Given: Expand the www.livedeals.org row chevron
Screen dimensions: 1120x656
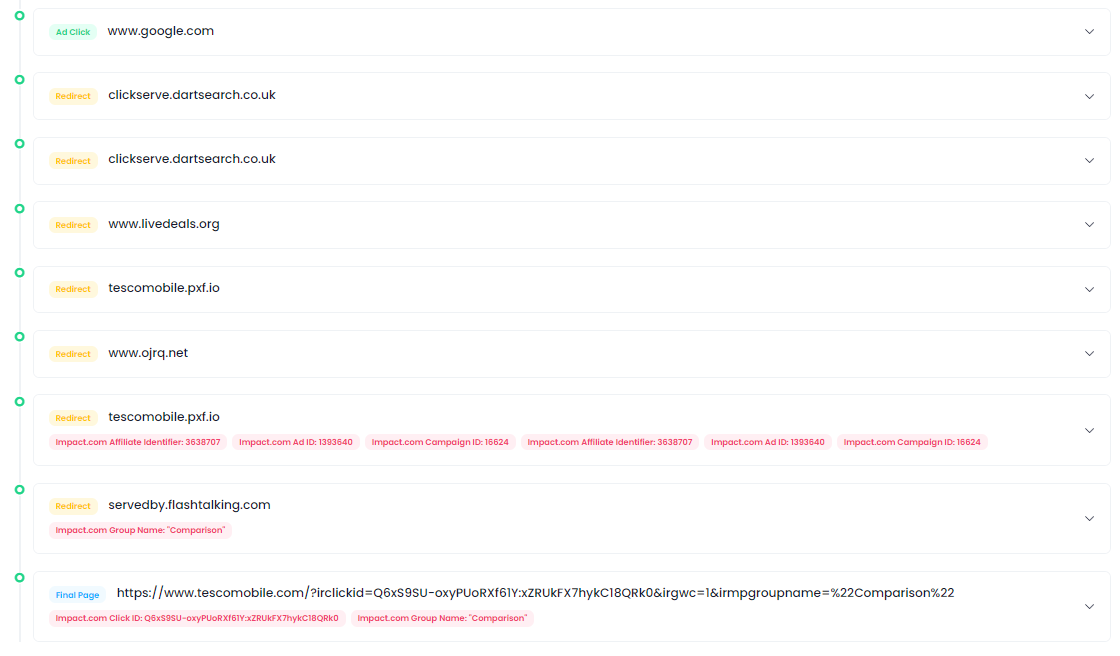Looking at the screenshot, I should click(1089, 224).
